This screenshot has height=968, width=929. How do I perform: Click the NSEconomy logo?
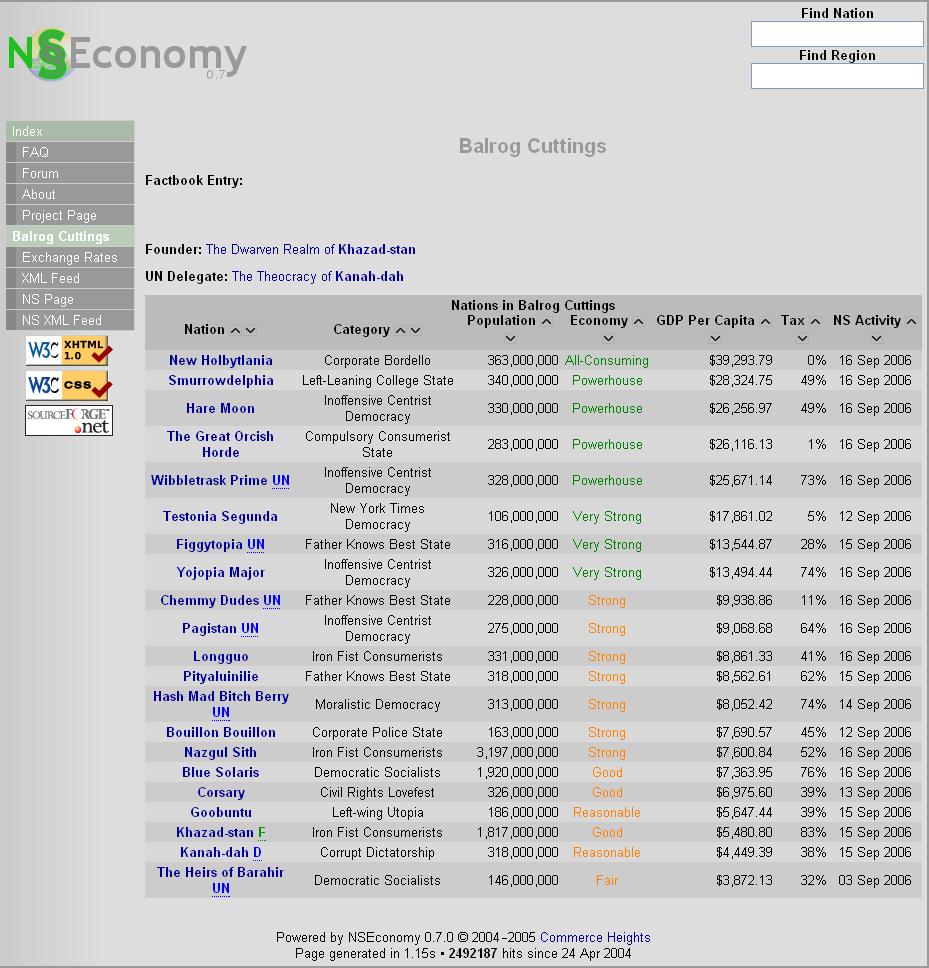pyautogui.click(x=126, y=56)
